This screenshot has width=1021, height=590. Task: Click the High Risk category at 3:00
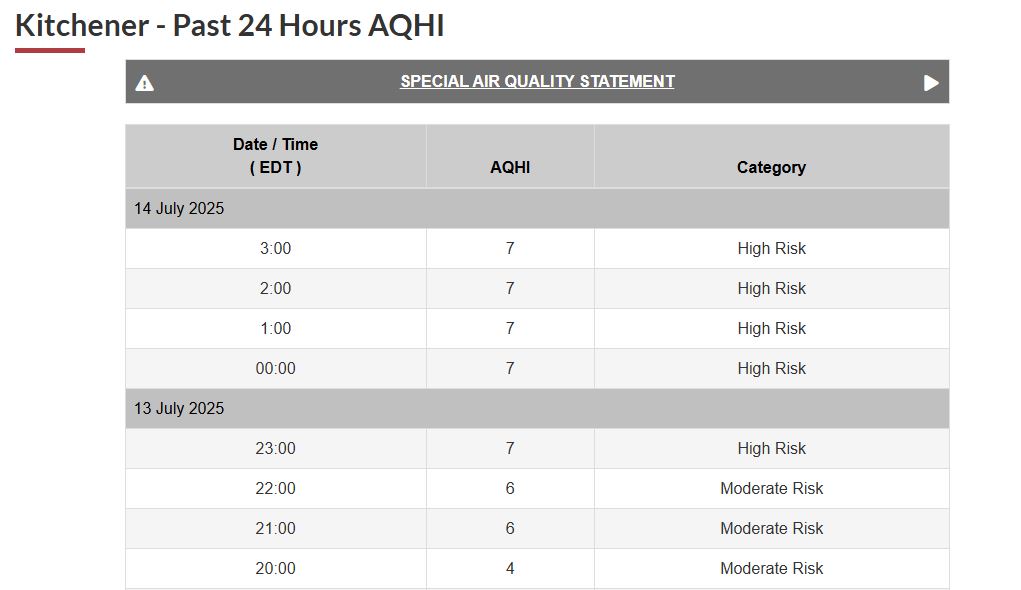[x=771, y=249]
